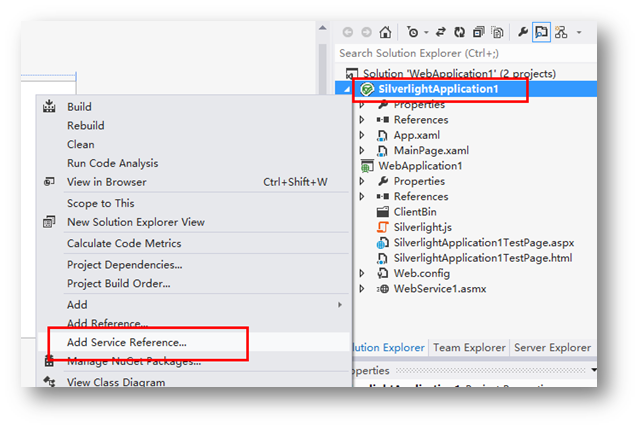Click the Collapse All icon
This screenshot has height=429, width=639.
click(478, 32)
